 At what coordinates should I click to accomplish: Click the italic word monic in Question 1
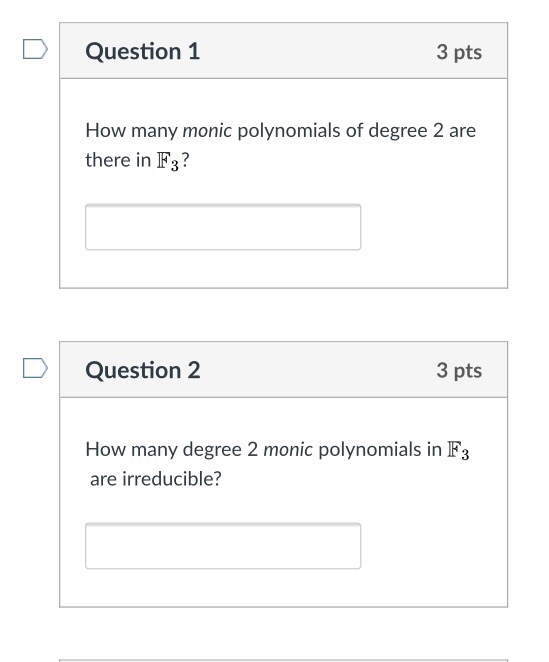tap(207, 130)
